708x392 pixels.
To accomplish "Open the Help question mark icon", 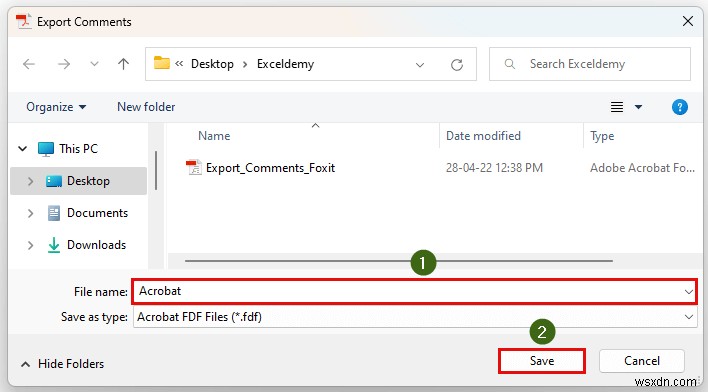I will point(680,107).
